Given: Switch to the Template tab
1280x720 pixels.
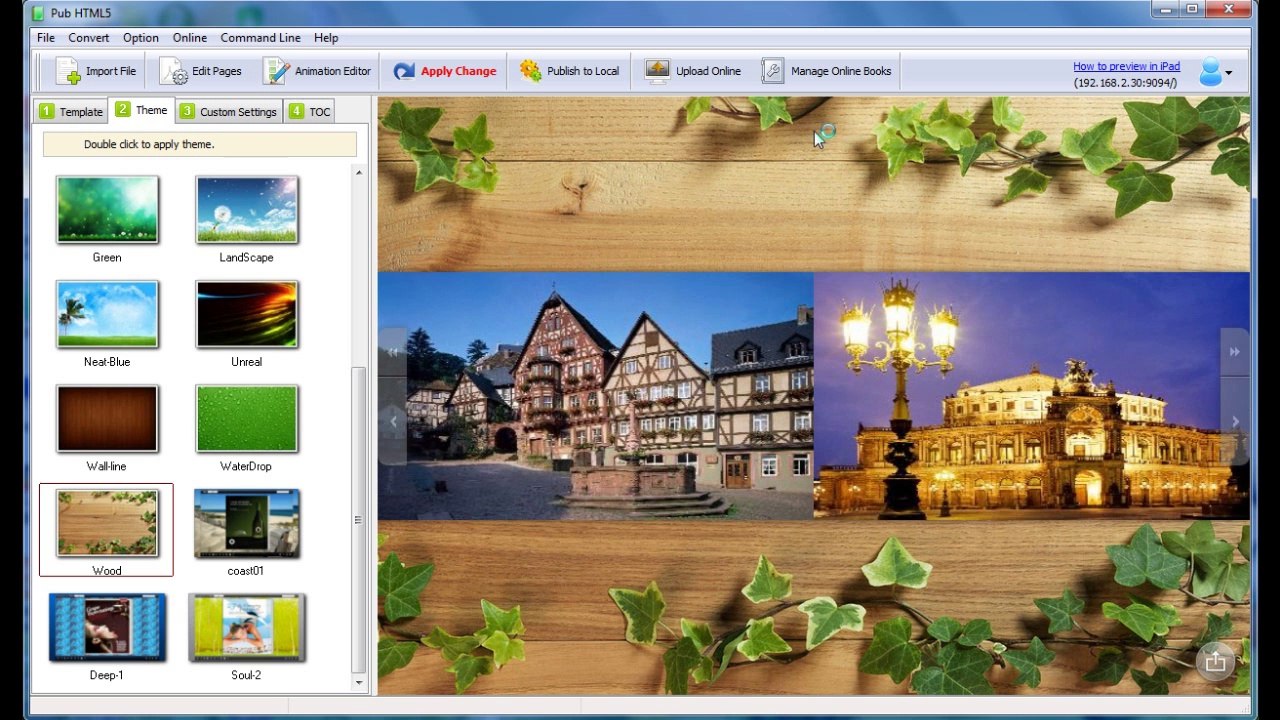Looking at the screenshot, I should click(x=71, y=111).
